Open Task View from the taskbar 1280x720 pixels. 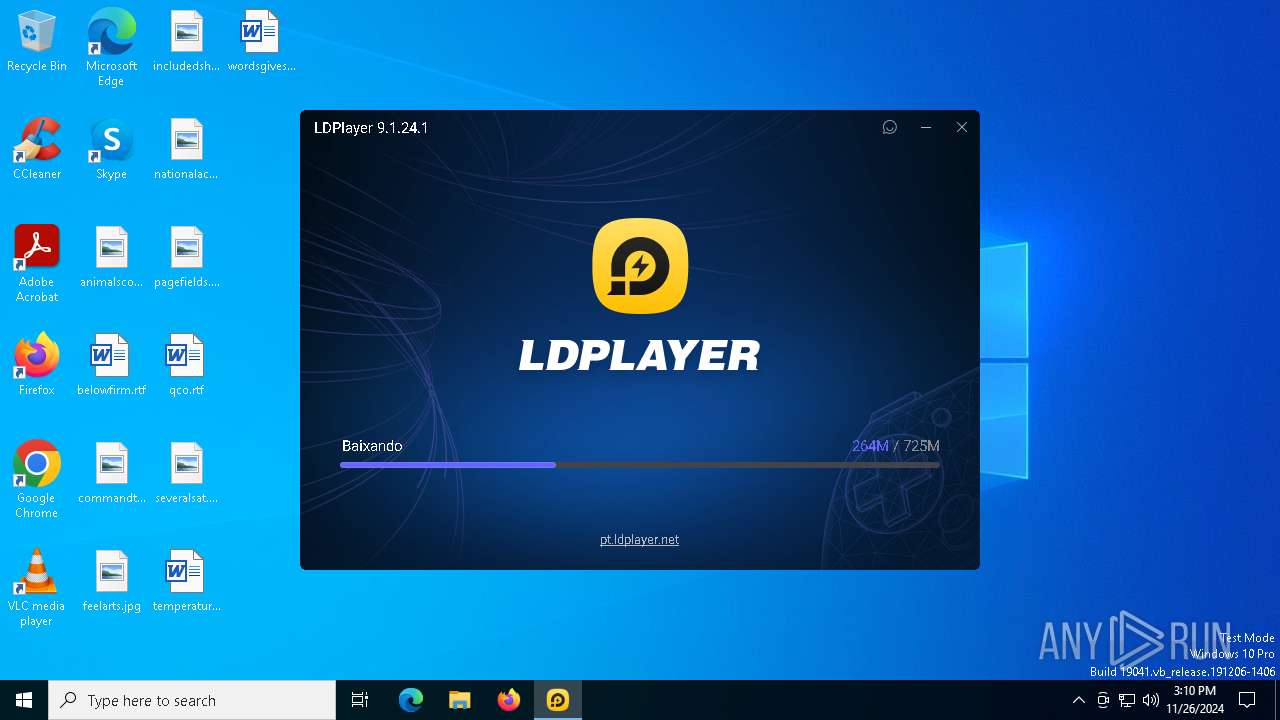coord(360,700)
